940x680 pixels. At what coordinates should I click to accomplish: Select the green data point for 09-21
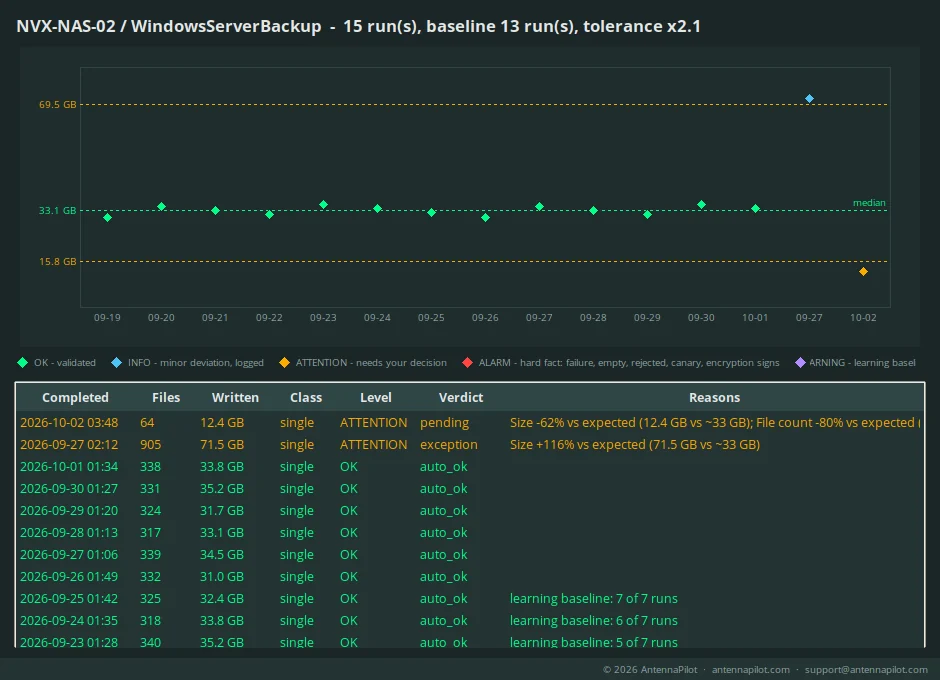[215, 210]
